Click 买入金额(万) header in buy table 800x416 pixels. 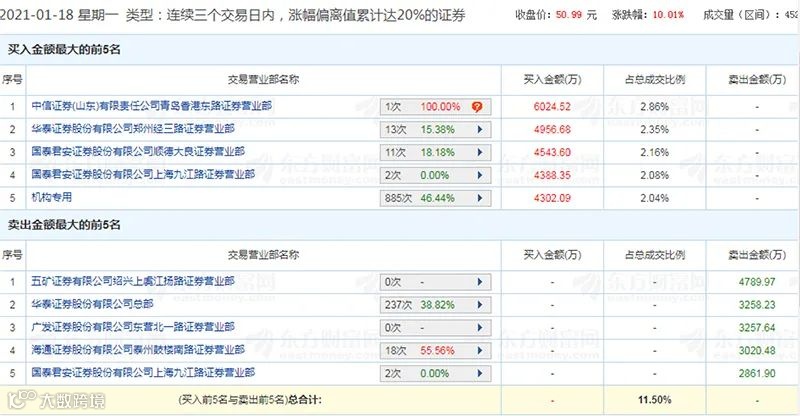(x=553, y=80)
